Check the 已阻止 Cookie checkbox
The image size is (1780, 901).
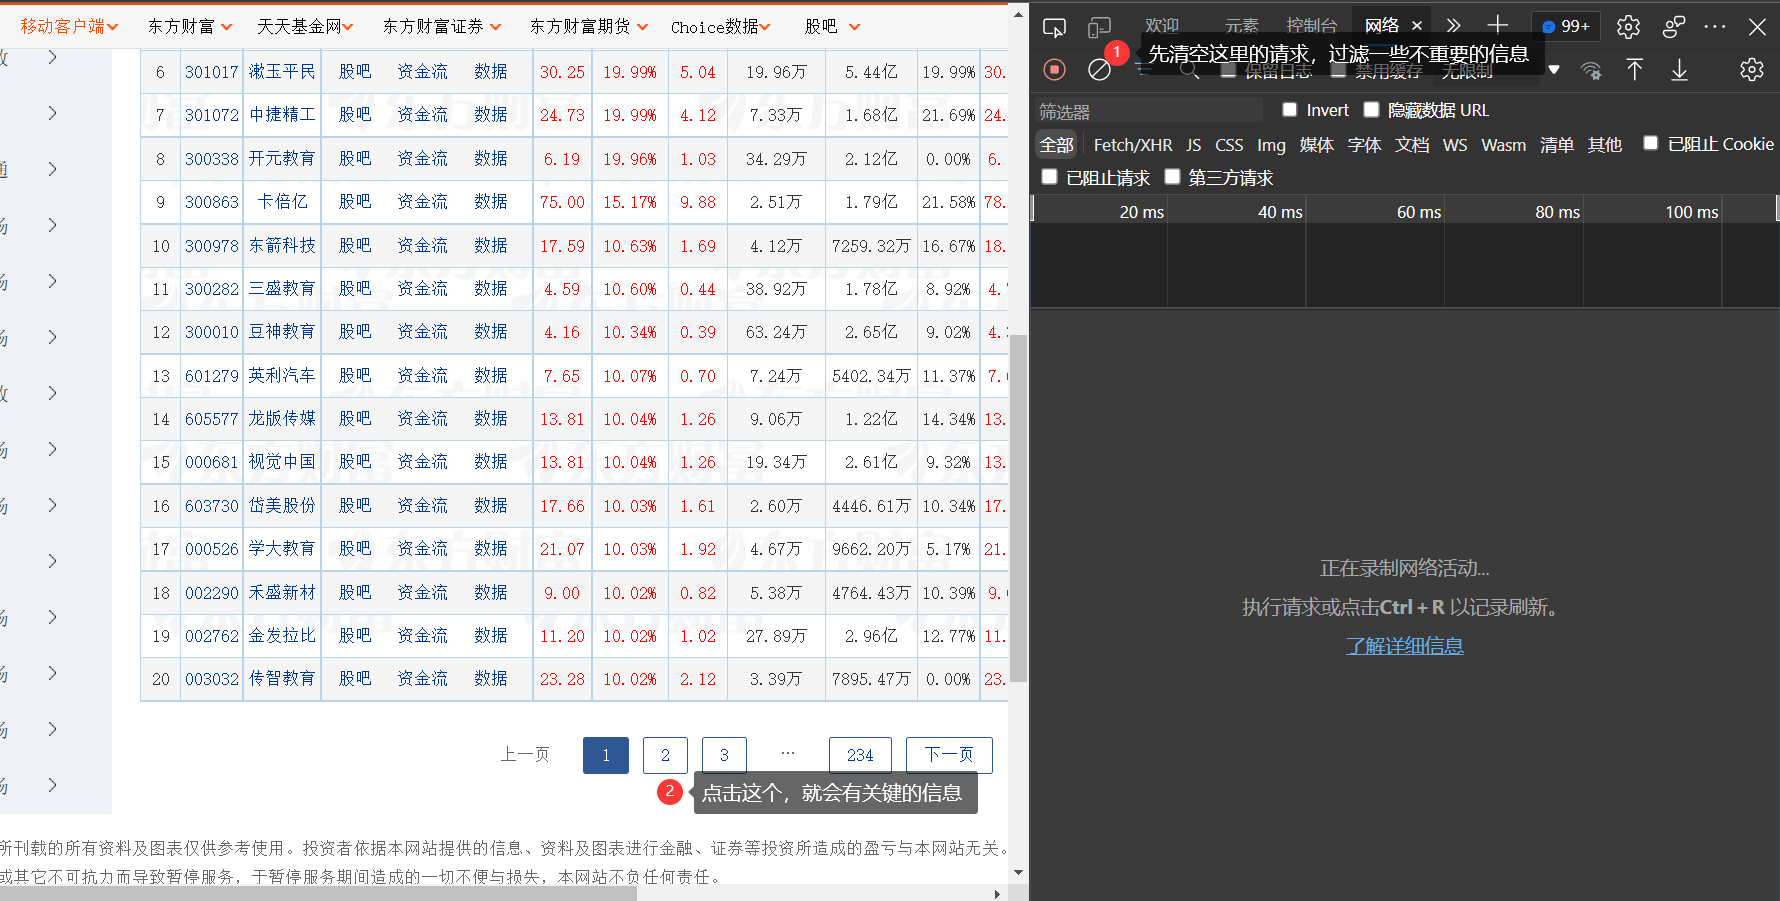pyautogui.click(x=1651, y=144)
